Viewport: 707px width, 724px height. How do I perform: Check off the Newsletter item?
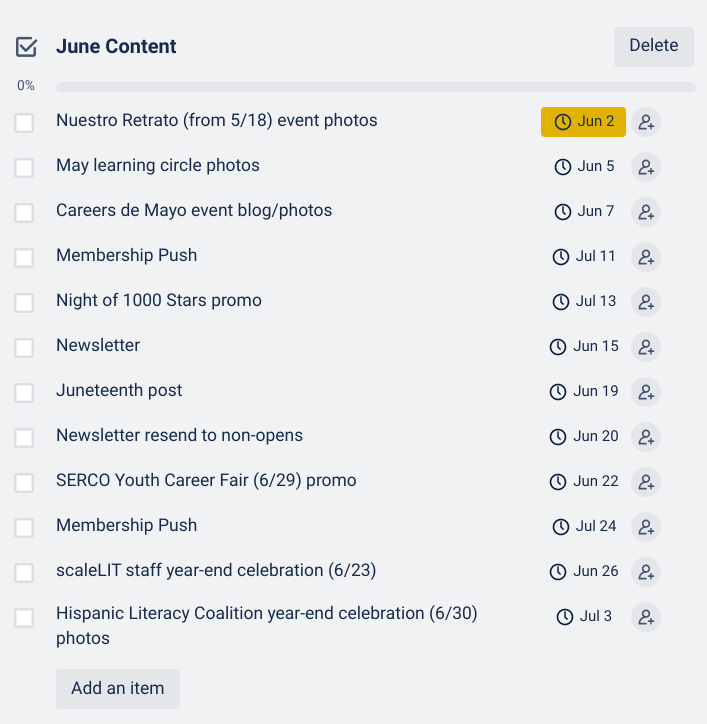[x=24, y=347]
